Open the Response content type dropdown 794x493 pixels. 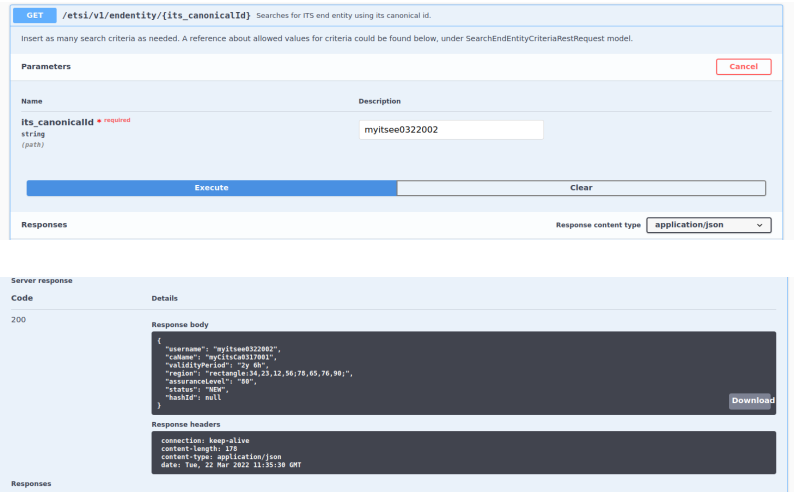pos(709,225)
